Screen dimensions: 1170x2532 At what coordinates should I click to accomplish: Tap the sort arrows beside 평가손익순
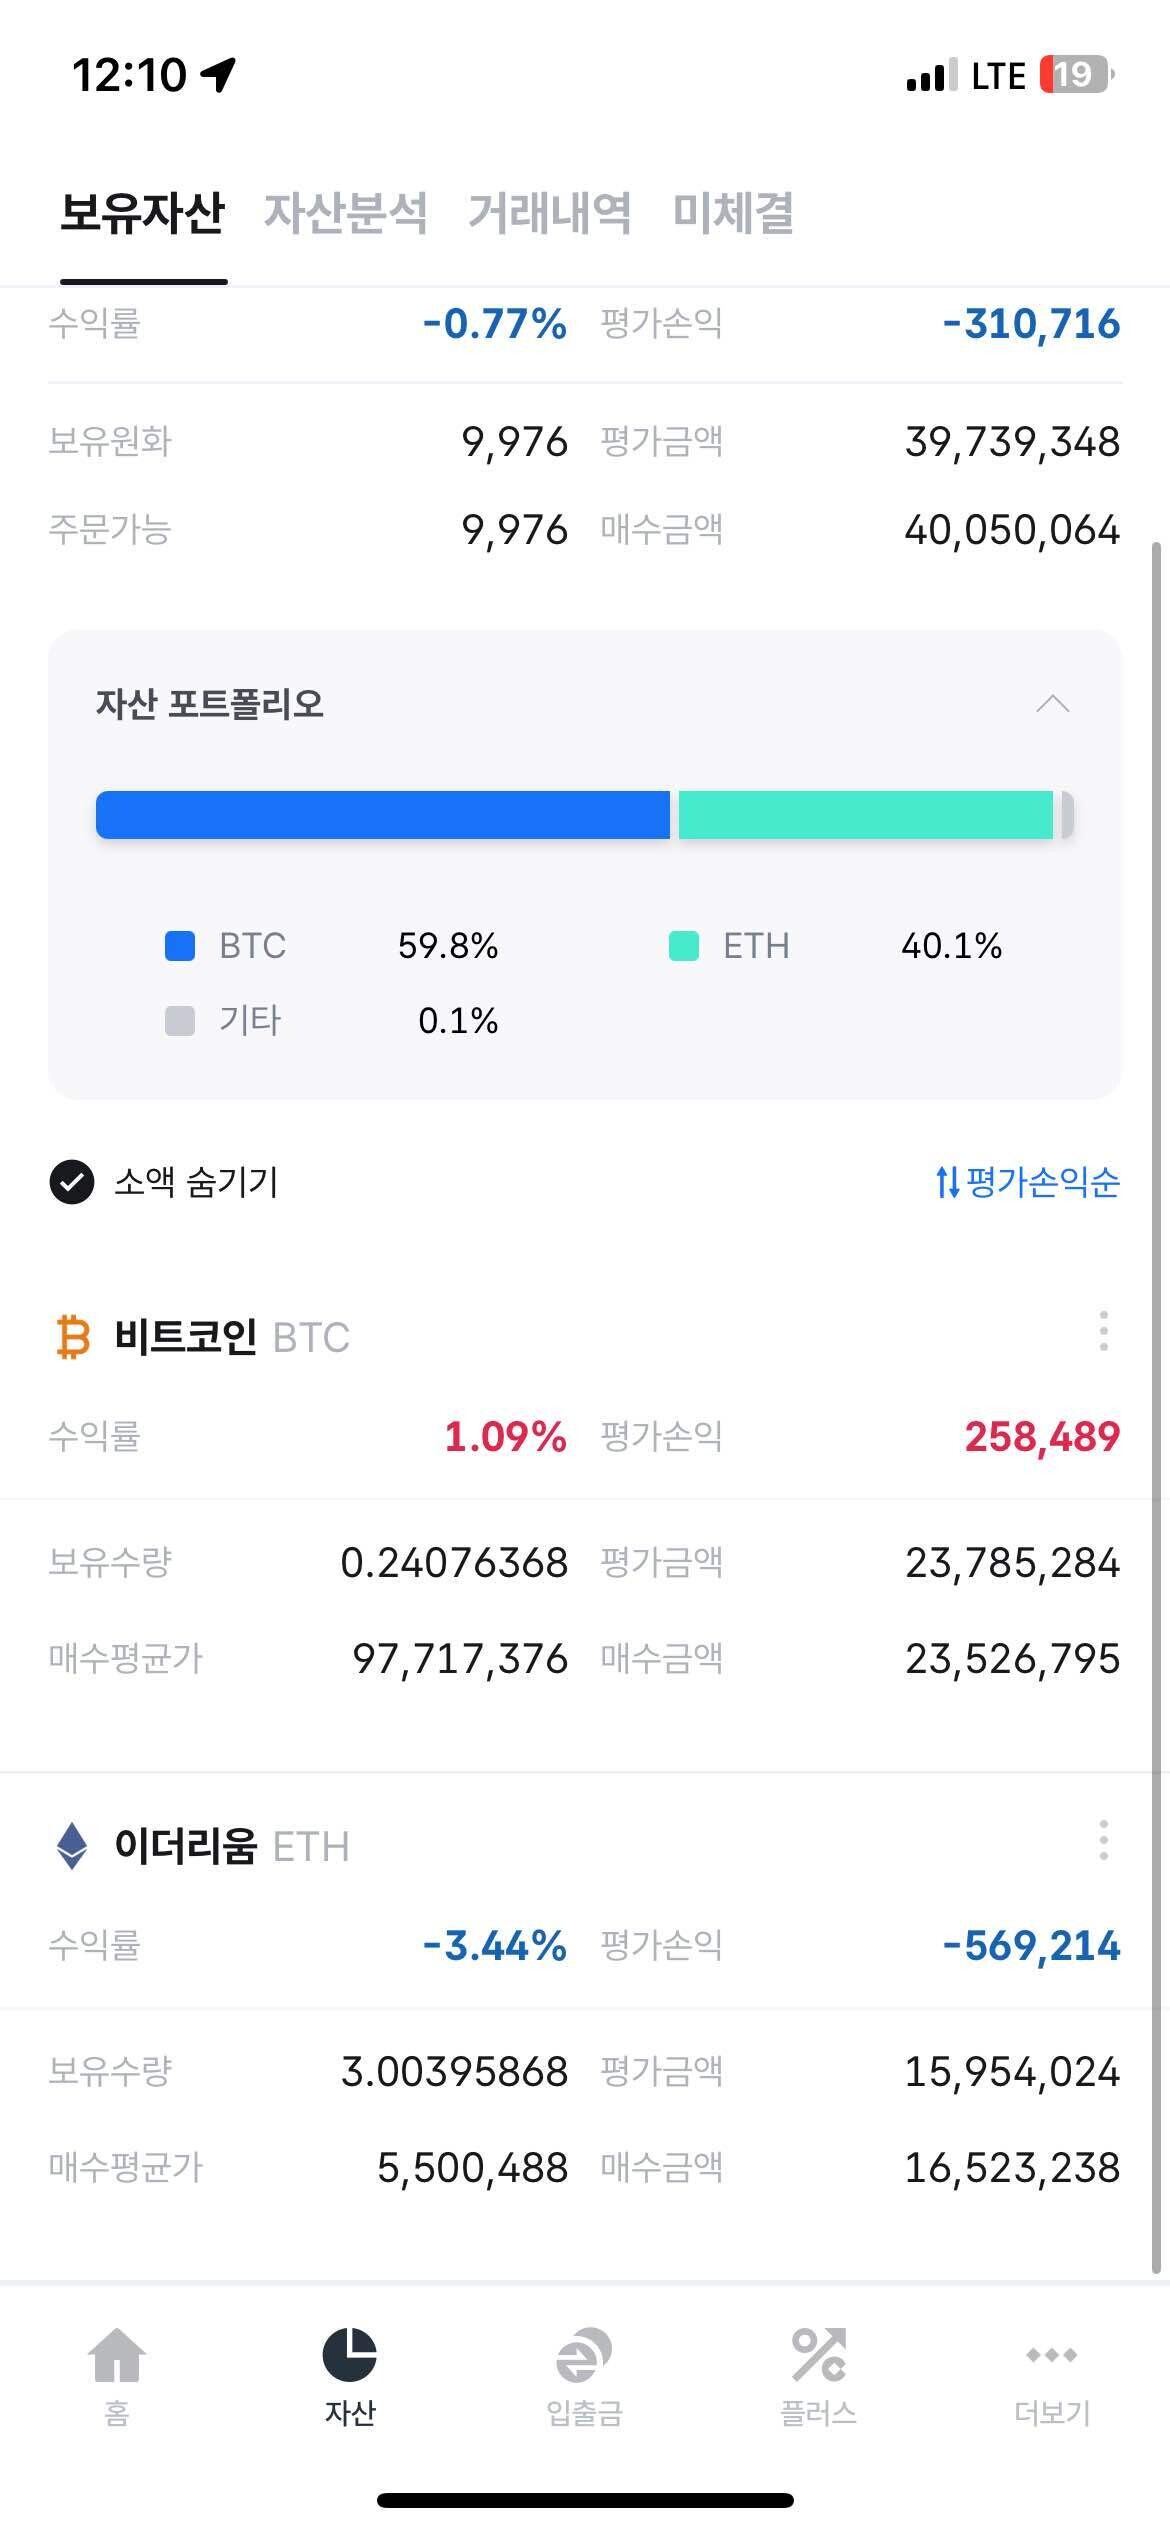point(950,1185)
